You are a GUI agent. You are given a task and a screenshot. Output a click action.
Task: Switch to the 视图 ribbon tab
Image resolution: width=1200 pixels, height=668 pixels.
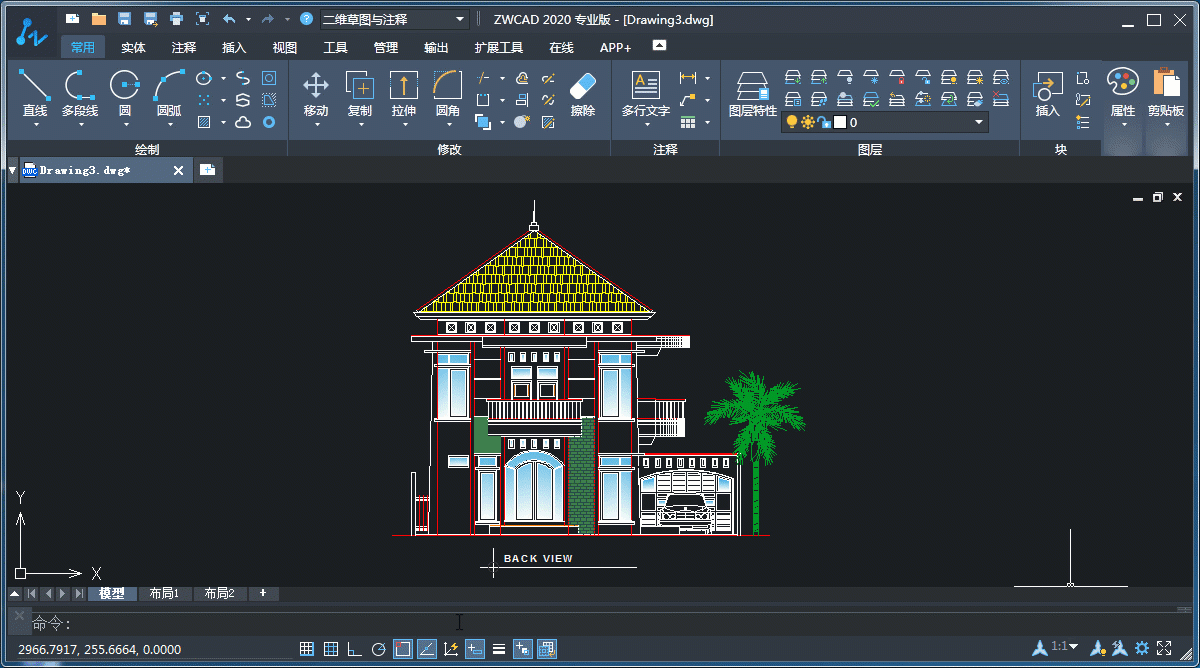coord(285,47)
